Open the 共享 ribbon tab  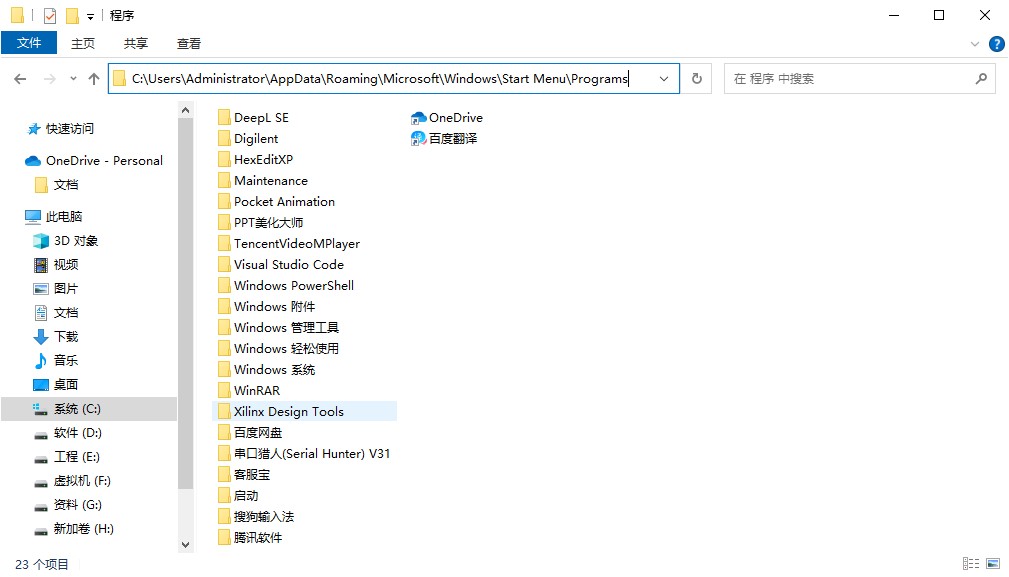pos(135,43)
